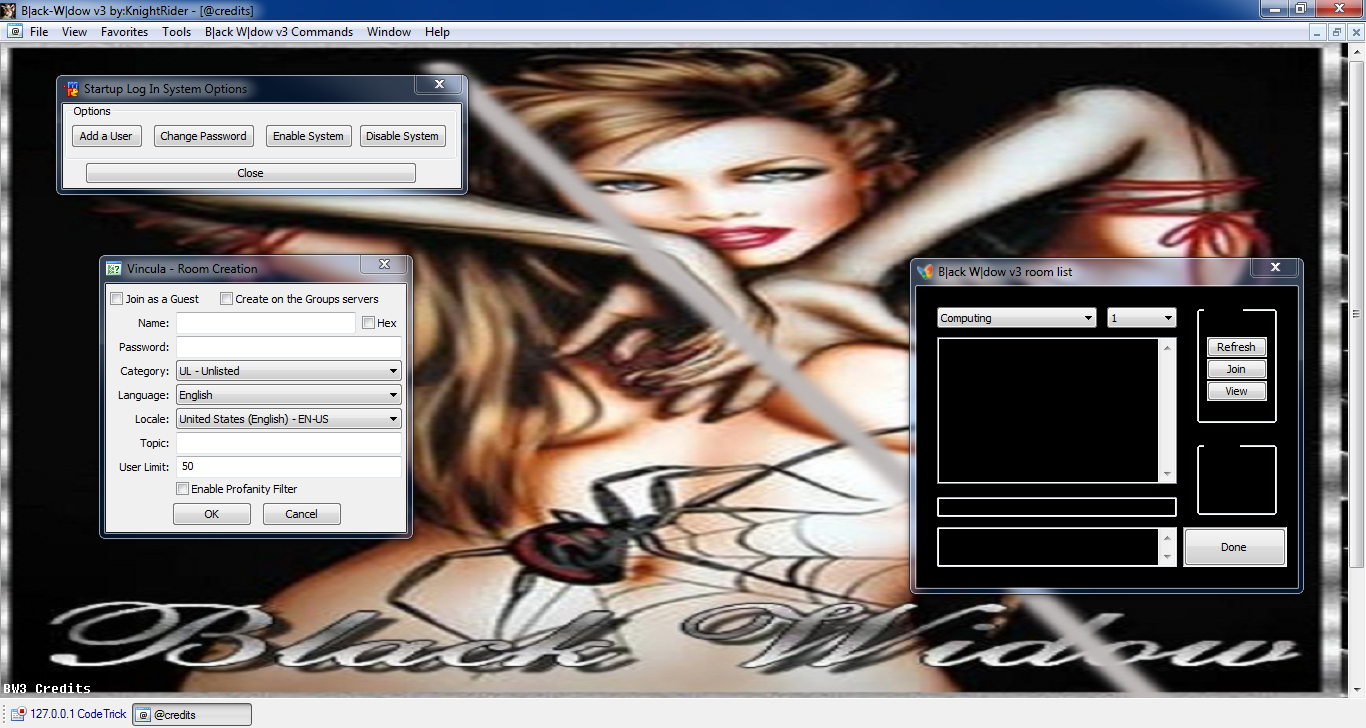Click the room list scrollbar down arrow
Viewport: 1366px width, 728px height.
coord(1168,474)
